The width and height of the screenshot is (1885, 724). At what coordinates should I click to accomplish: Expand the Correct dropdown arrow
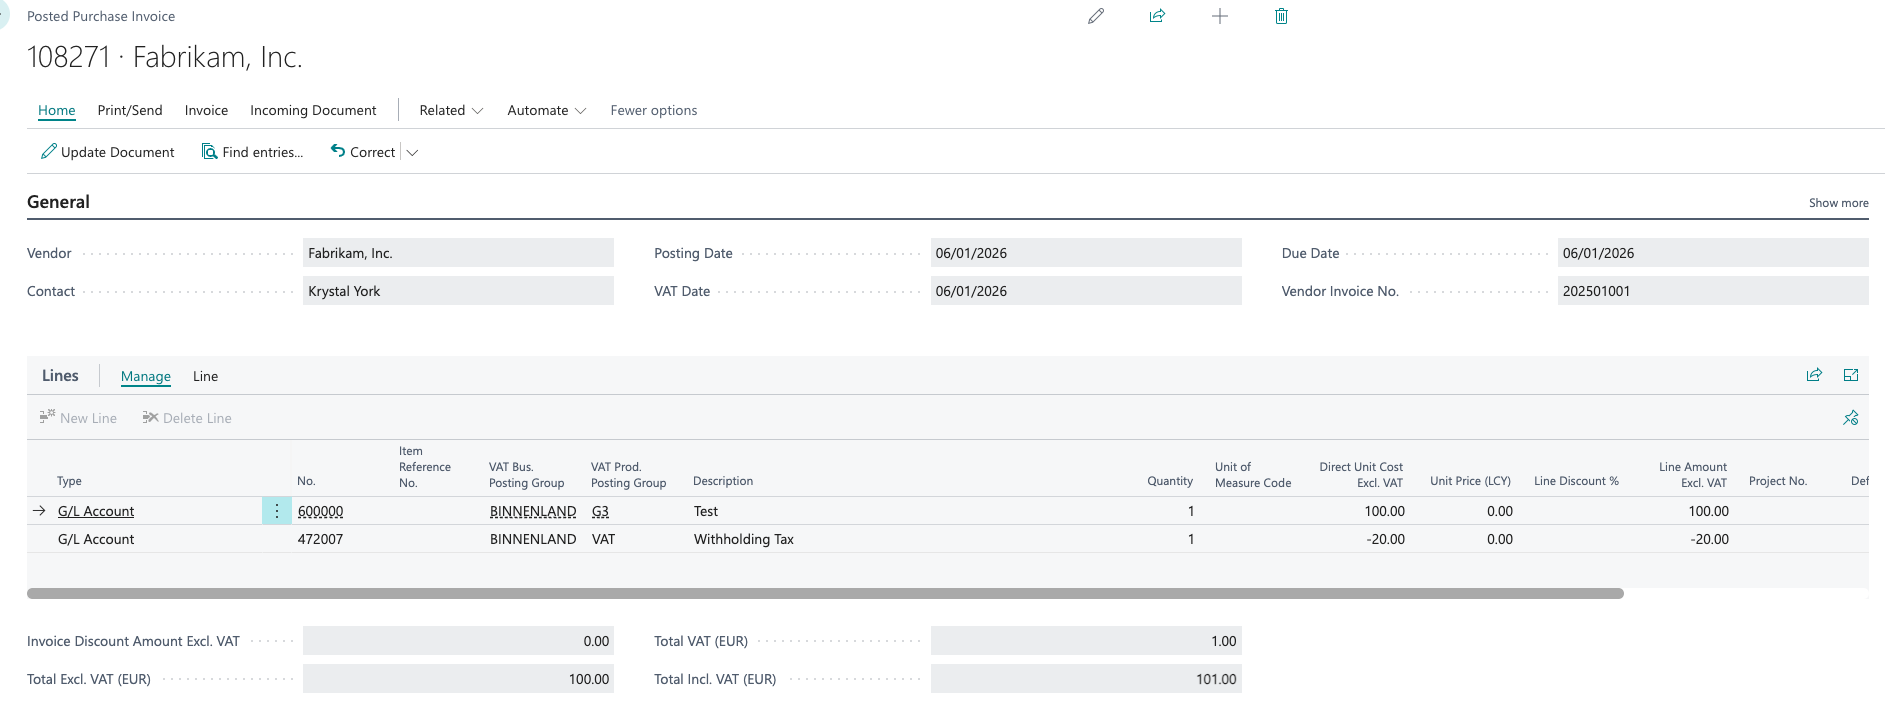(412, 153)
